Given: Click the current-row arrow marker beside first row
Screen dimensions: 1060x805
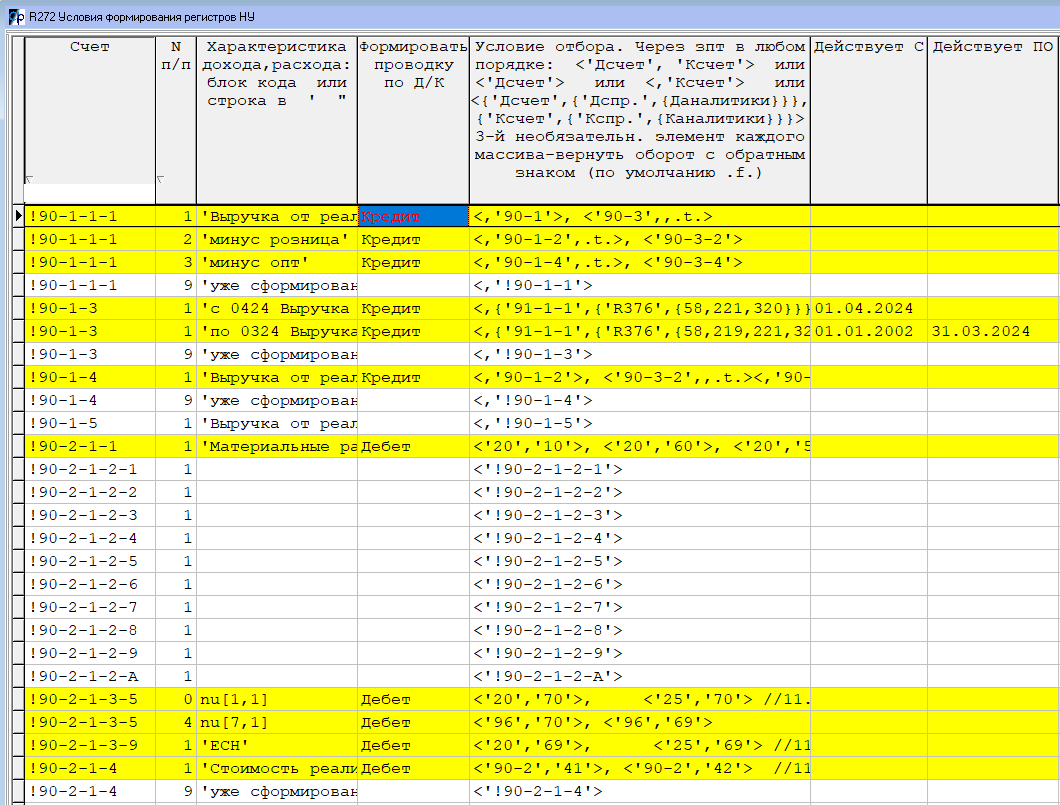Looking at the screenshot, I should [x=17, y=216].
